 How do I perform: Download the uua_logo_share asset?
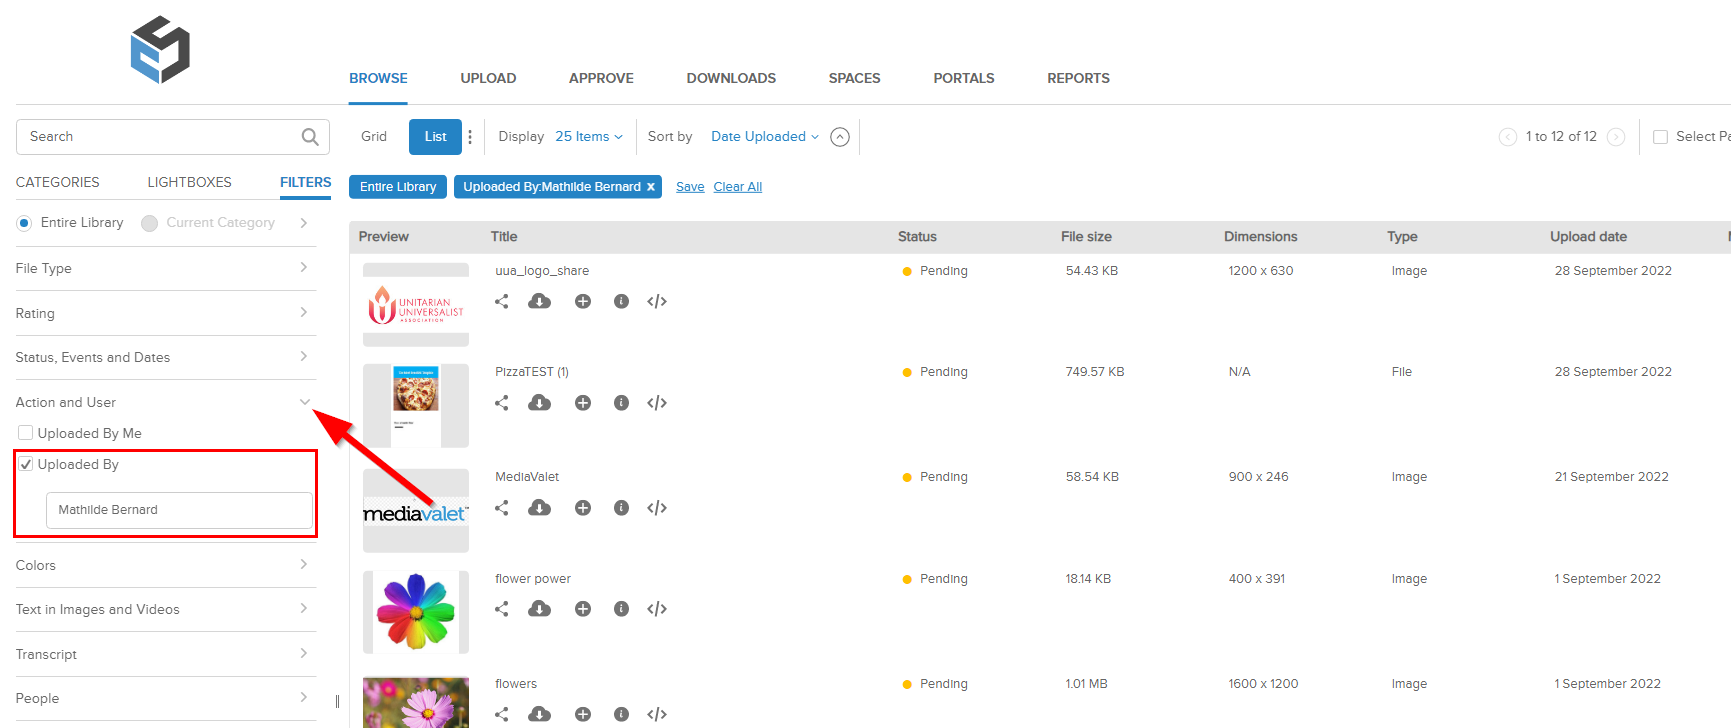point(540,301)
